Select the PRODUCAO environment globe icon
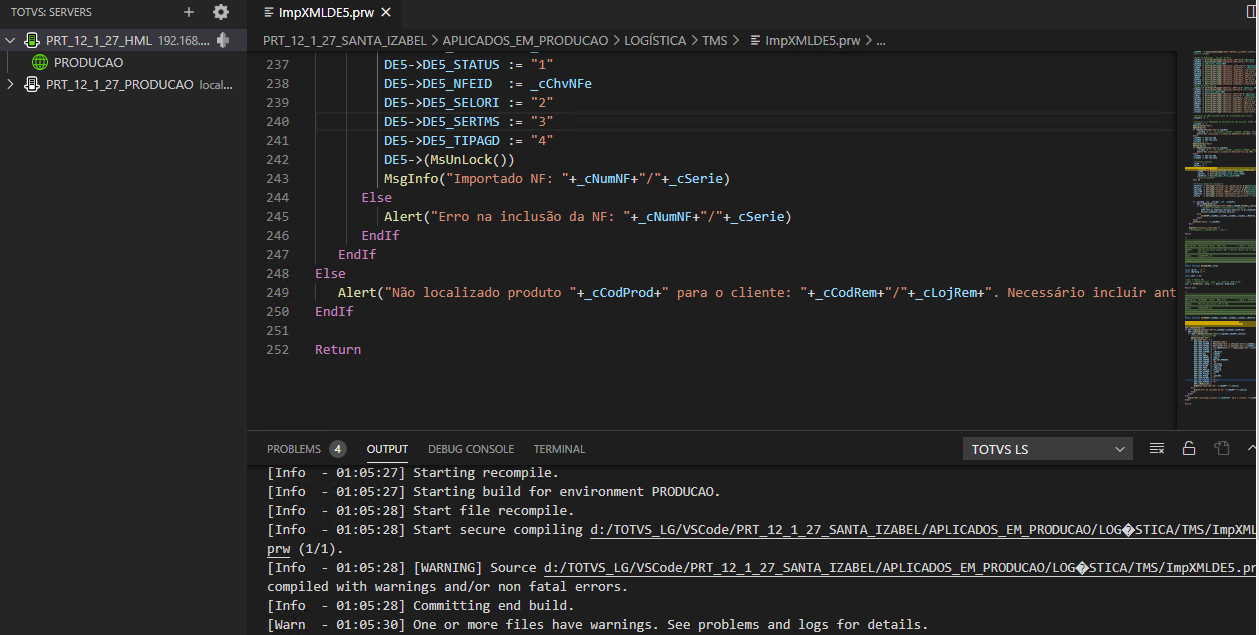 tap(38, 62)
